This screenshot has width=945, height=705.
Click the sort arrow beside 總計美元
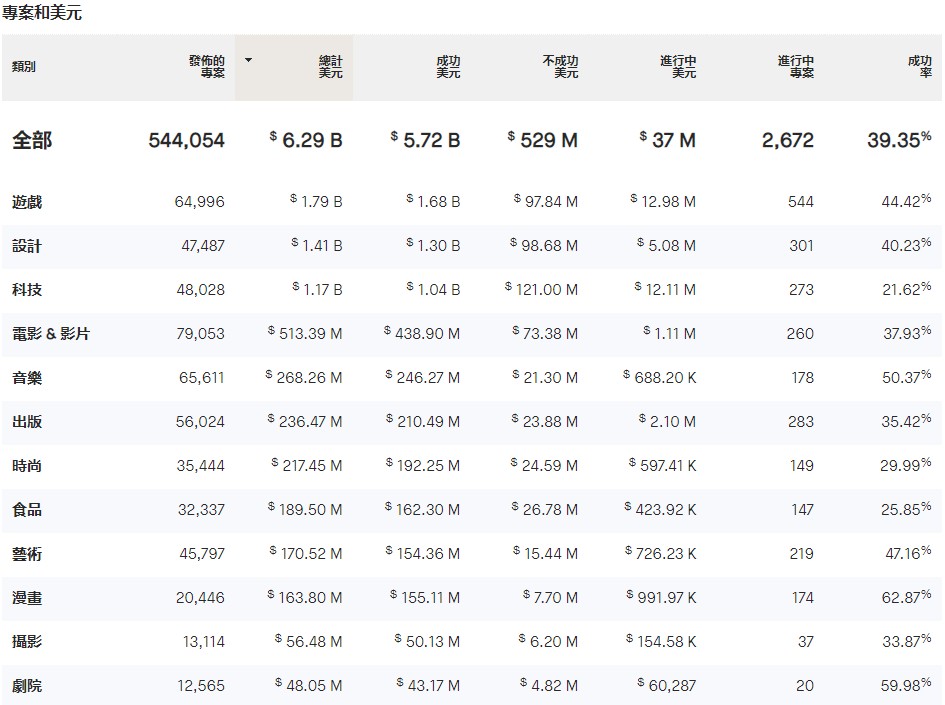tap(248, 60)
